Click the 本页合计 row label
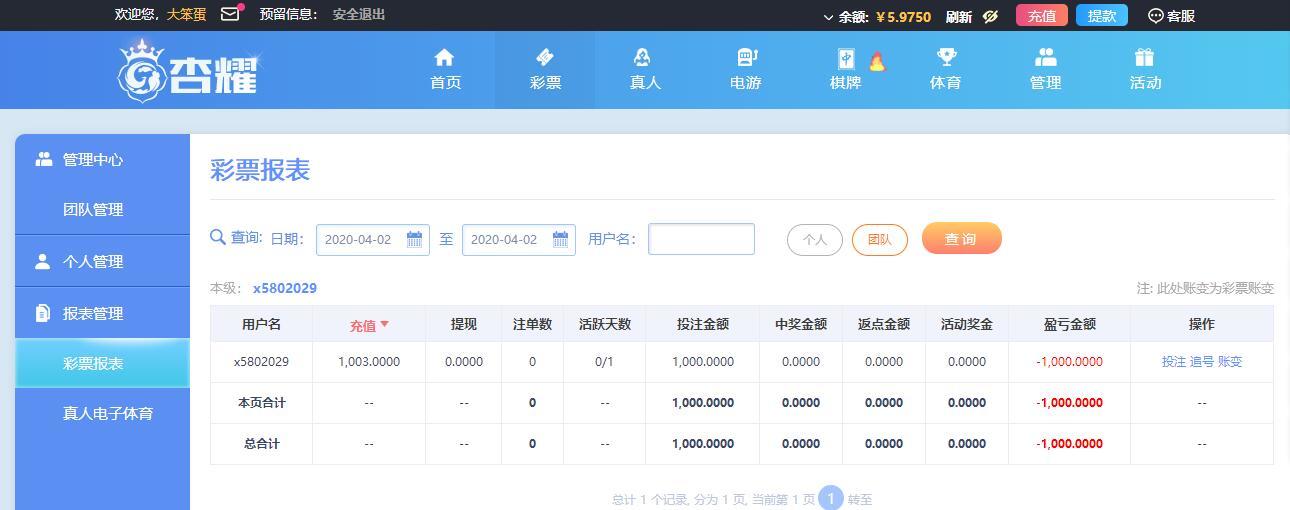Viewport: 1290px width, 510px height. 261,402
